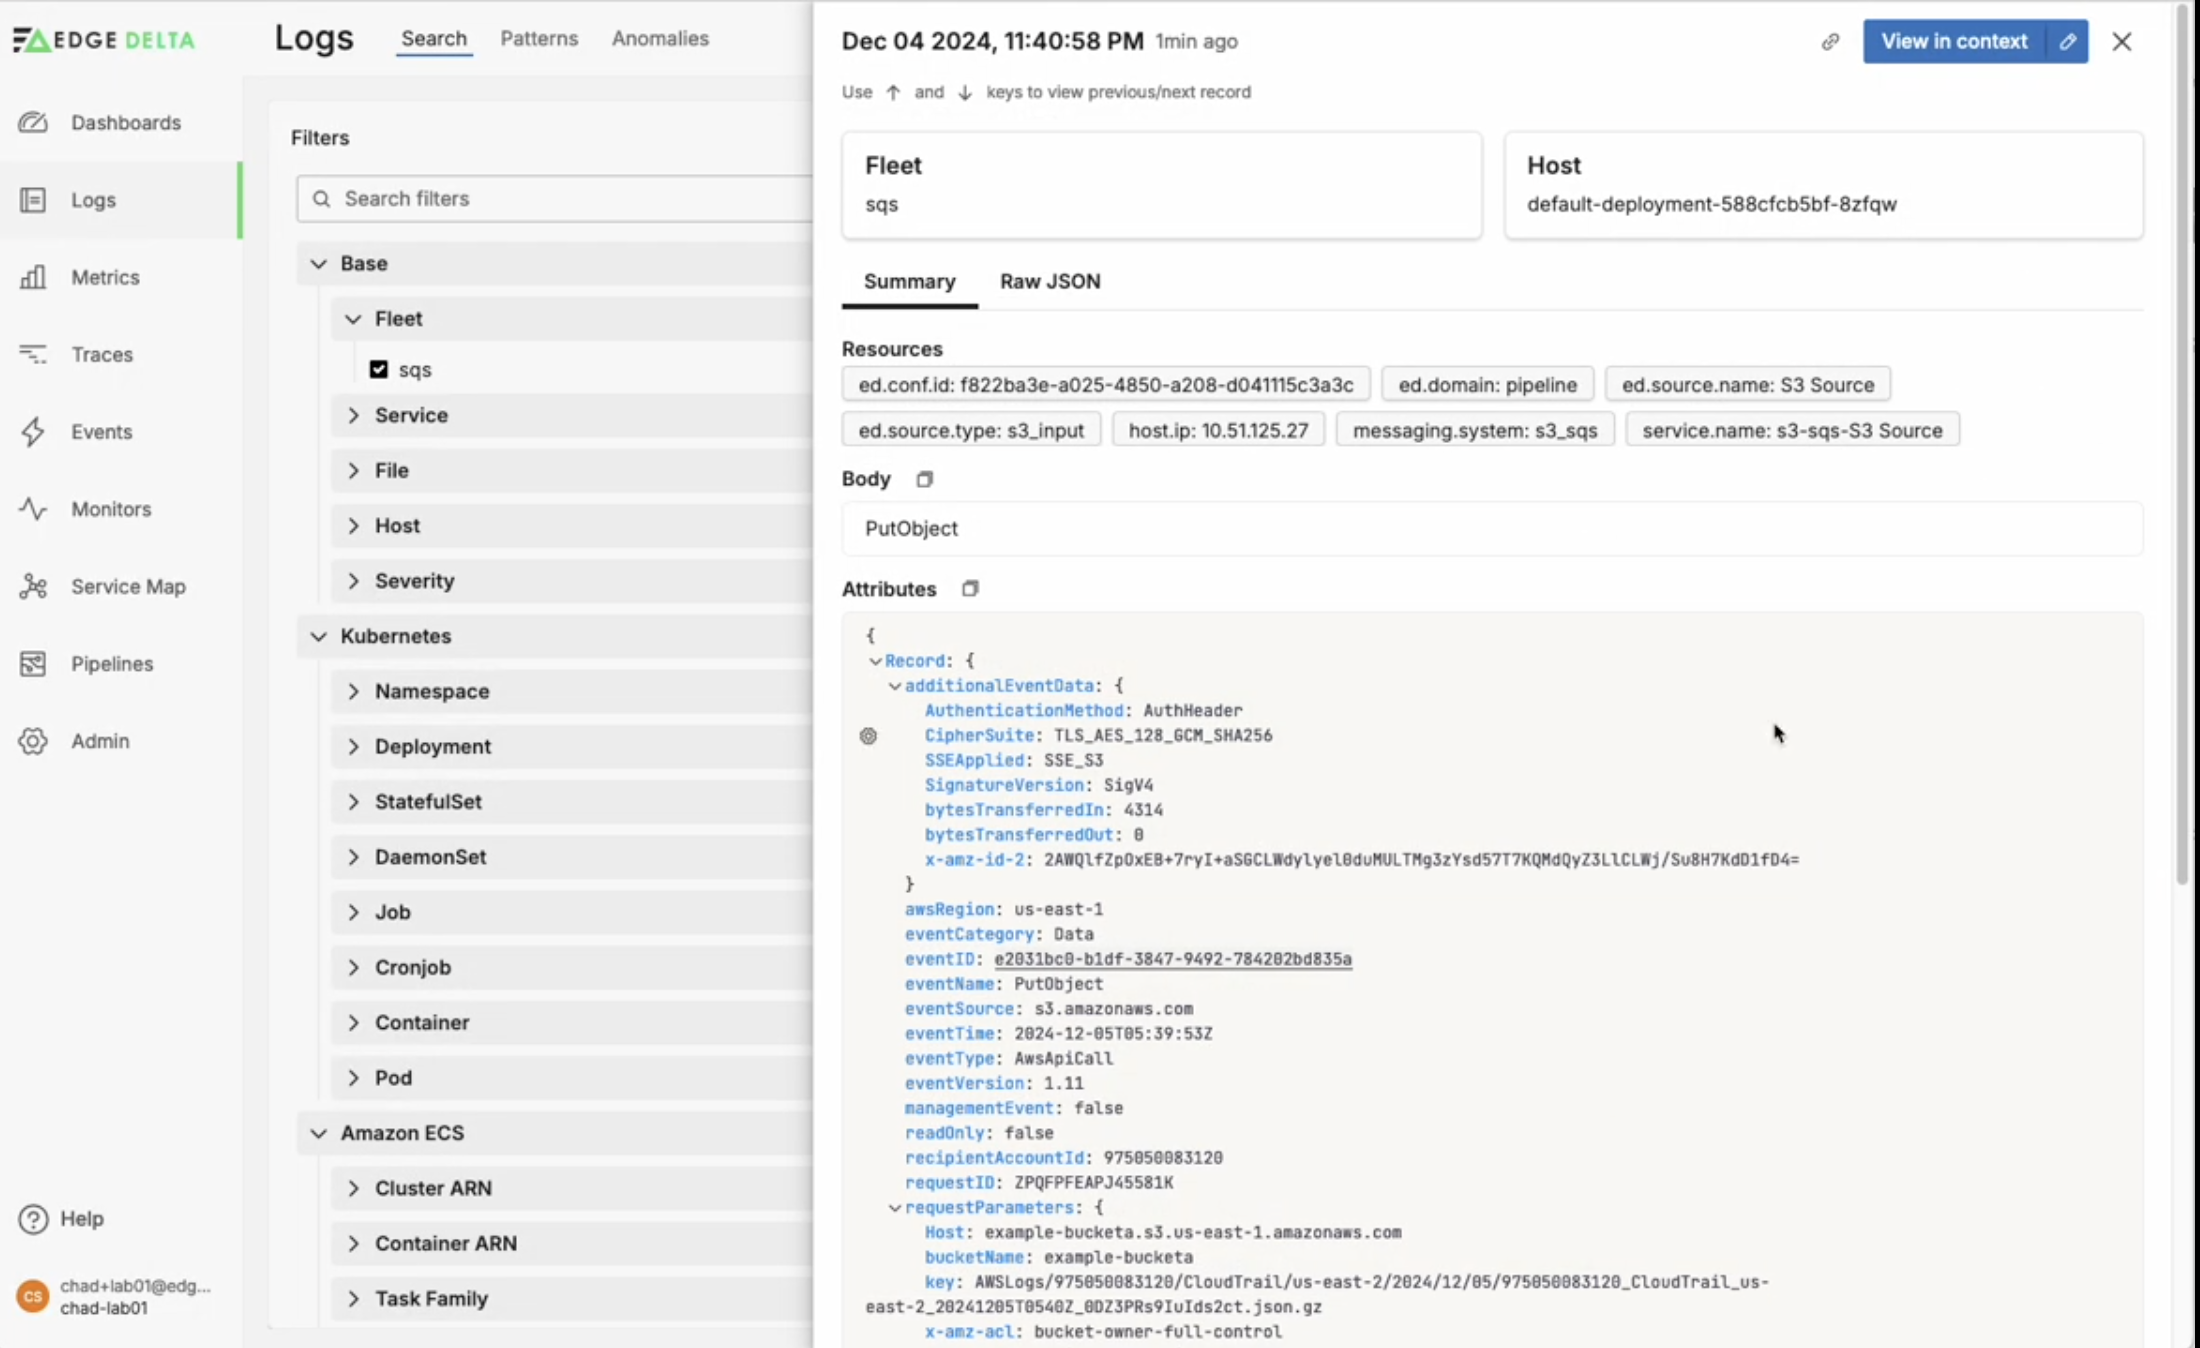Image resolution: width=2200 pixels, height=1348 pixels.
Task: Copy the Attributes content icon
Action: (969, 589)
